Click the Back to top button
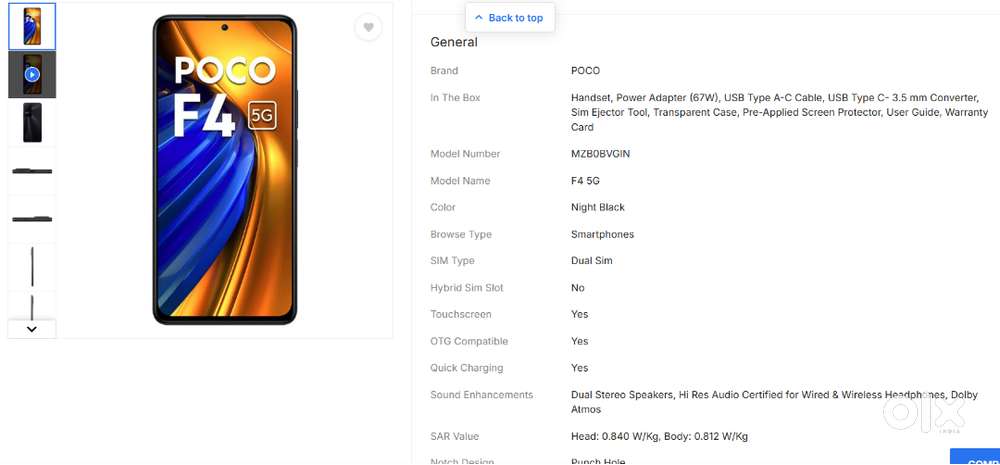1000x465 pixels. point(510,18)
